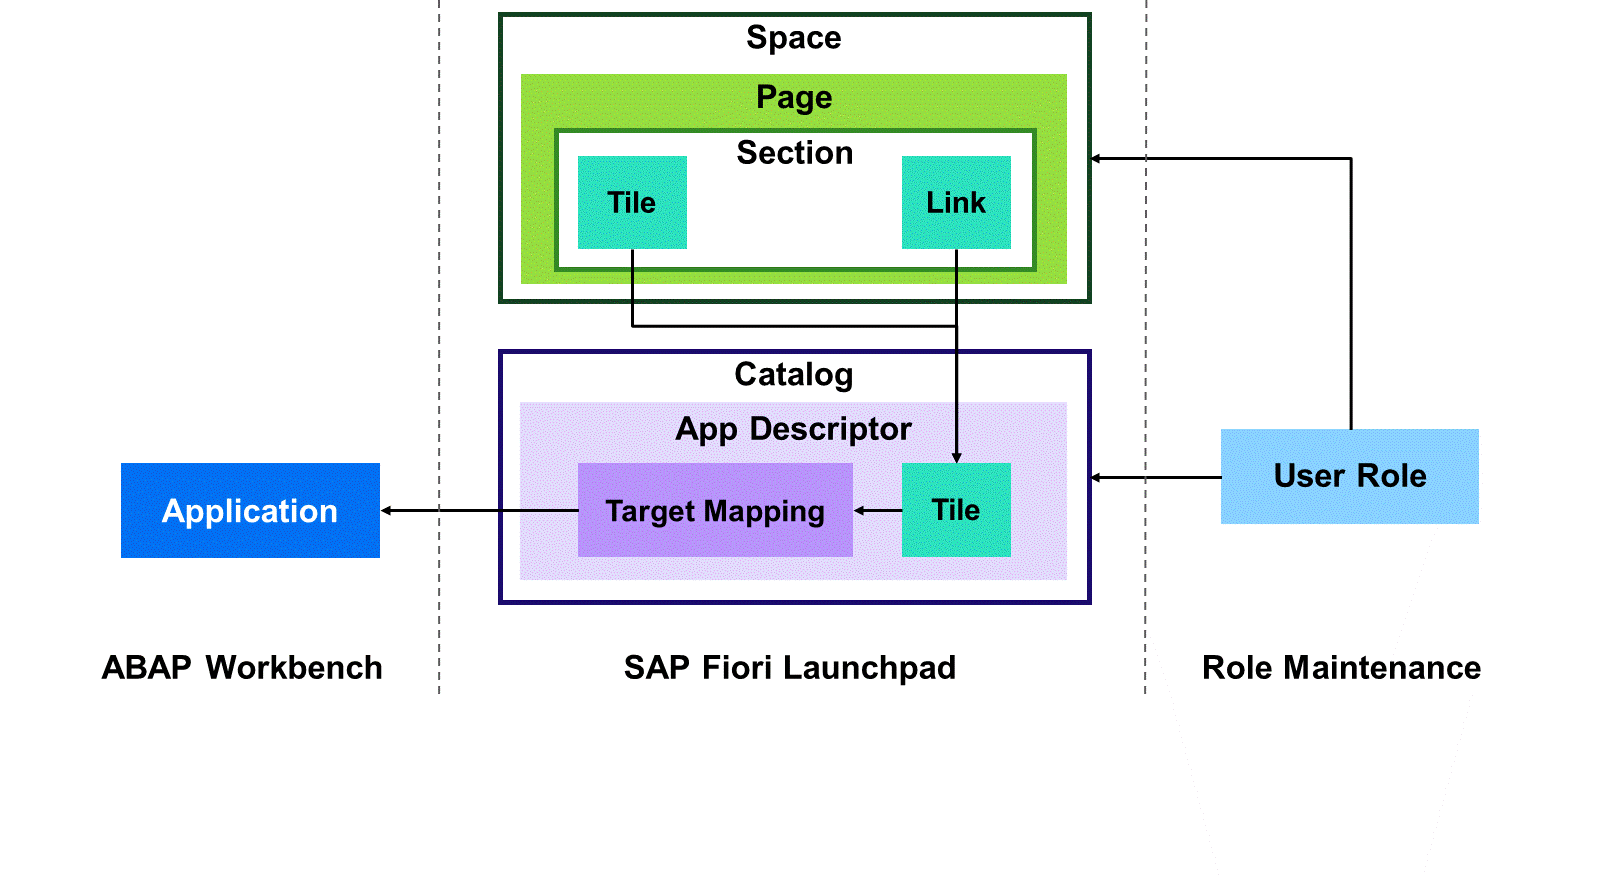1600x875 pixels.
Task: Select the light blue User Role box
Action: coord(1350,476)
